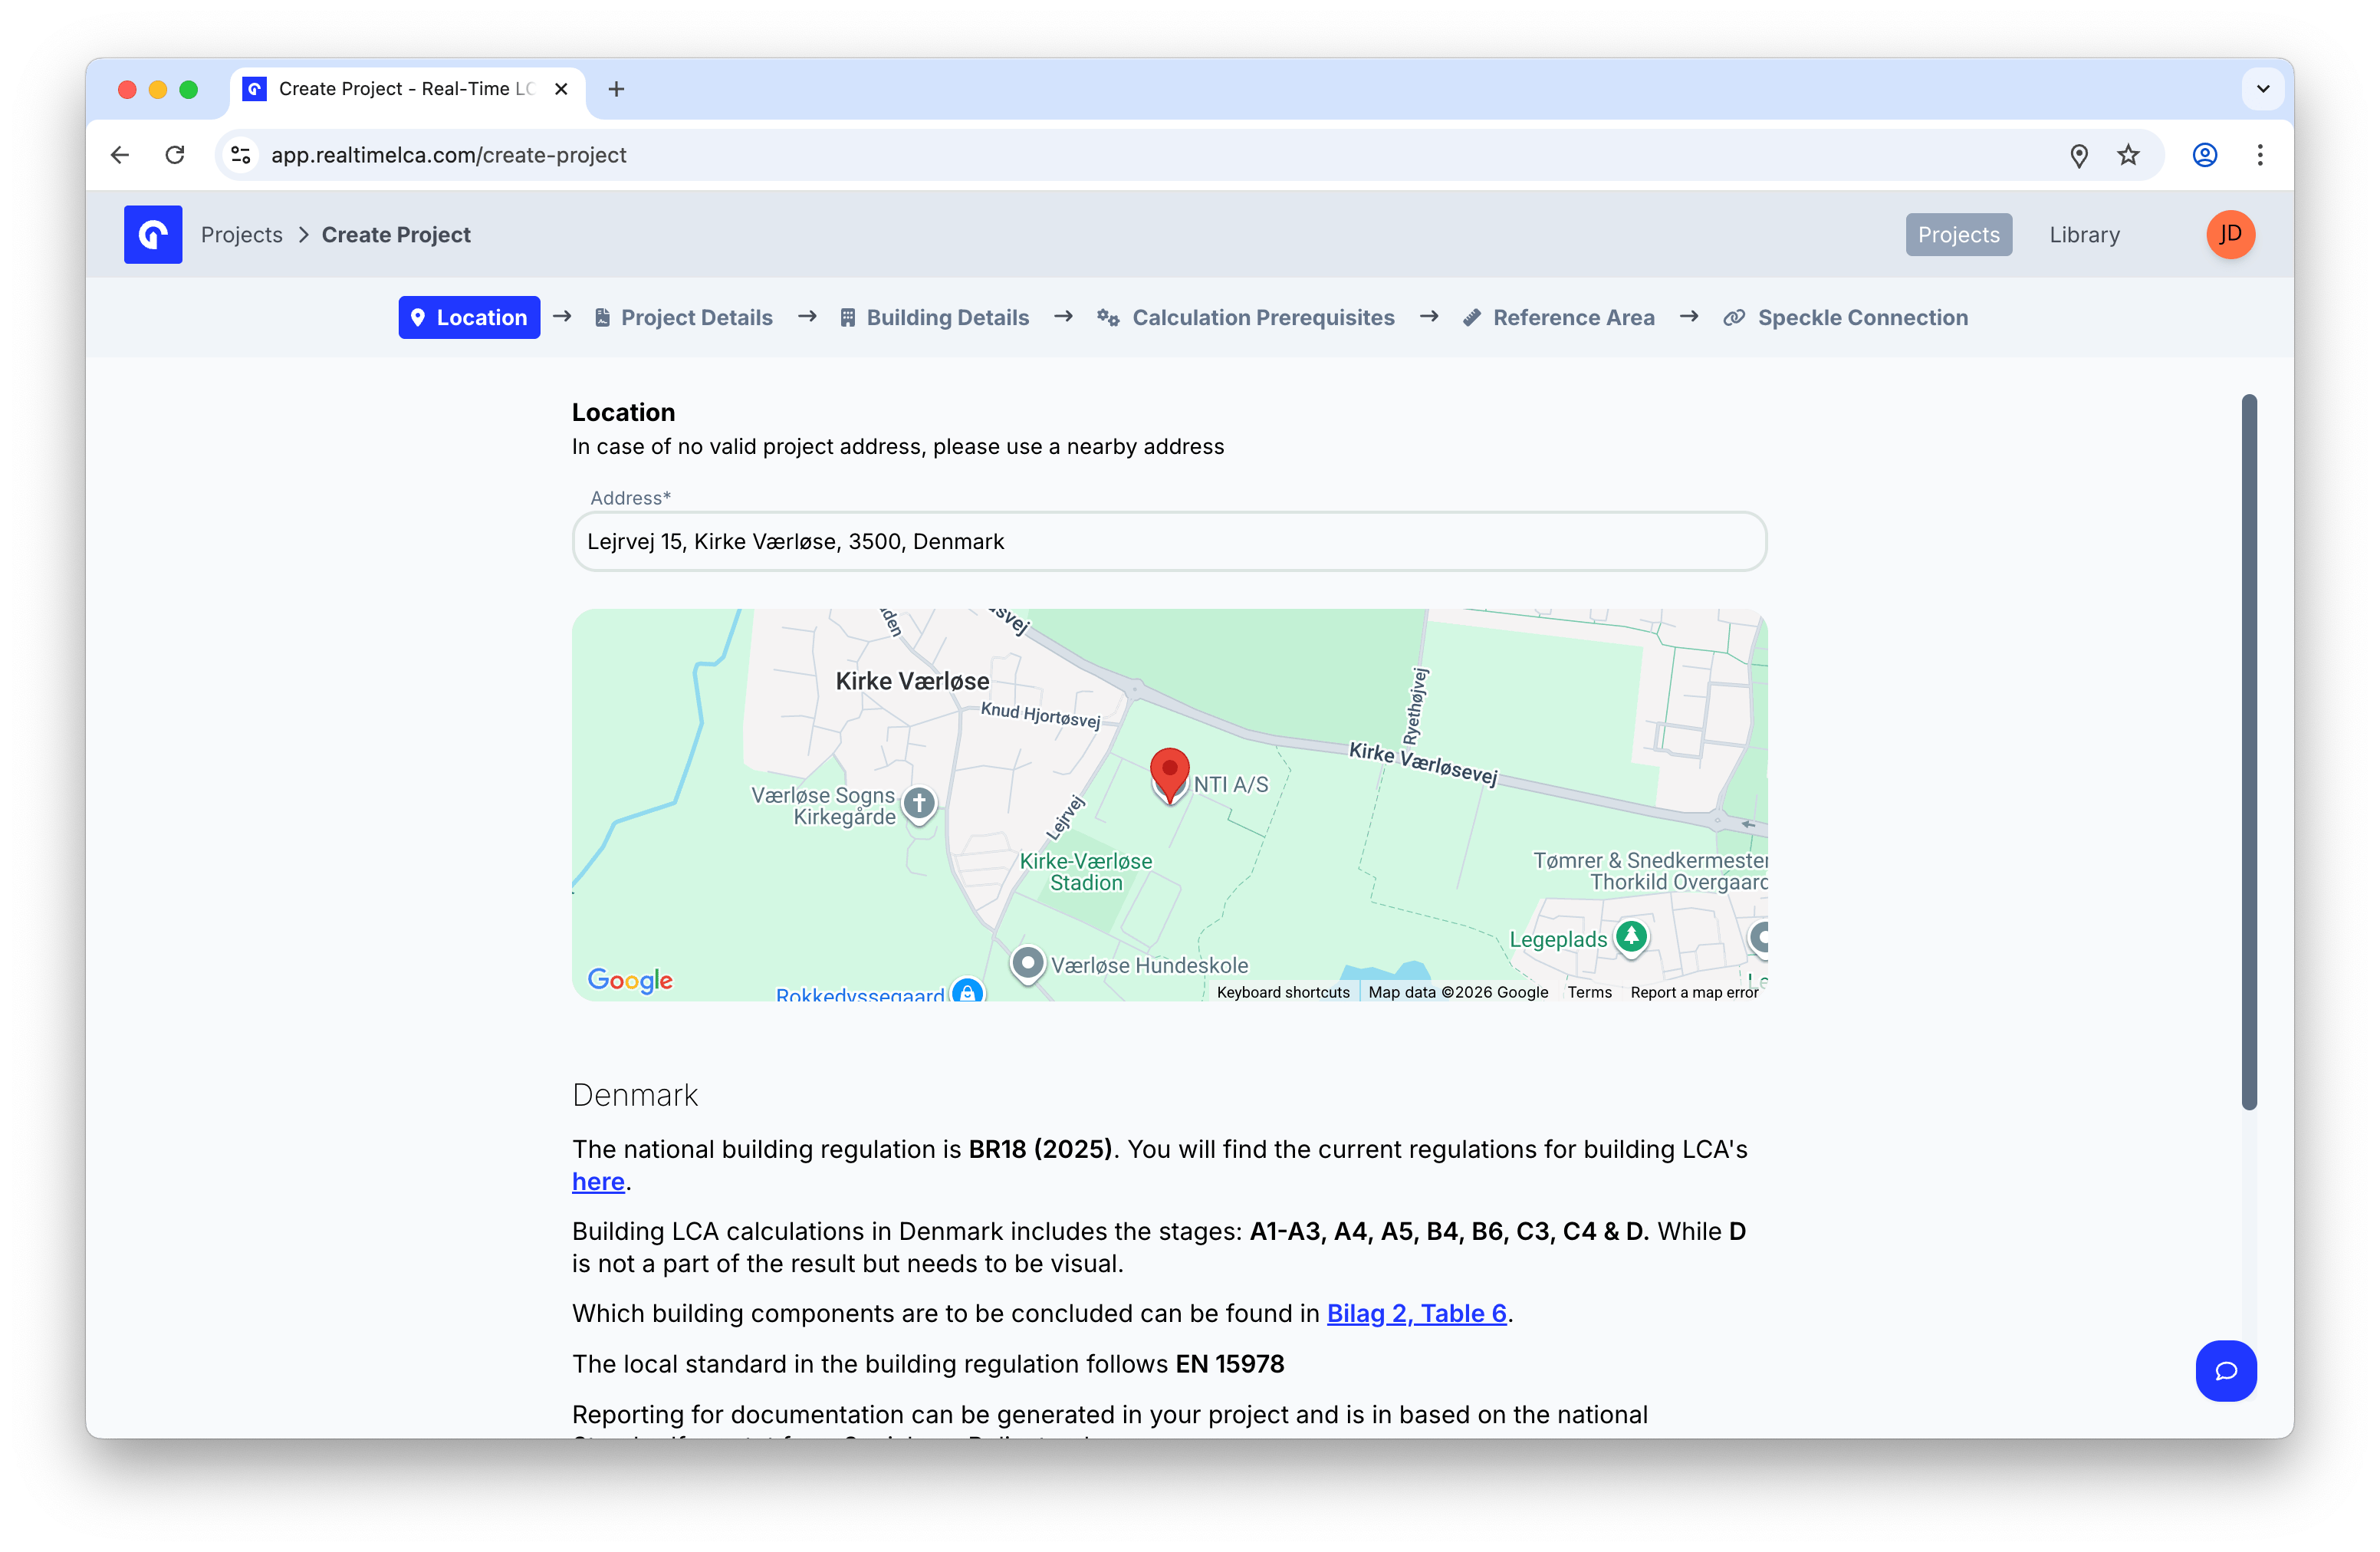Click the Legeplads playground marker
The image size is (2380, 1552).
click(1632, 938)
